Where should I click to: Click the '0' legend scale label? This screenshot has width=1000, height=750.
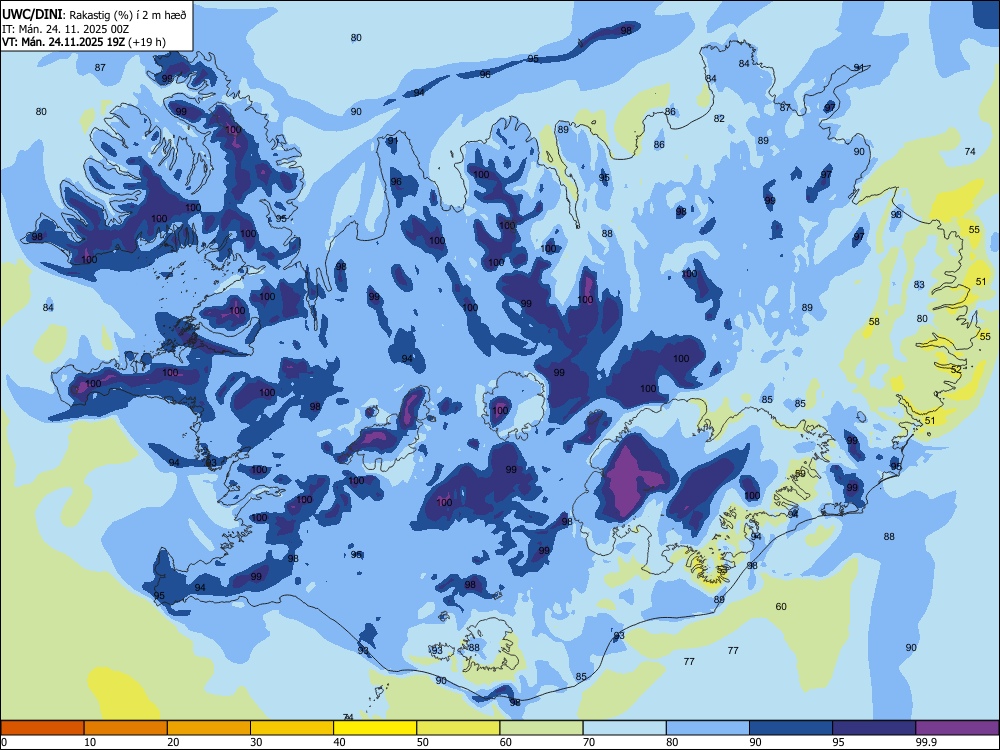pyautogui.click(x=4, y=742)
